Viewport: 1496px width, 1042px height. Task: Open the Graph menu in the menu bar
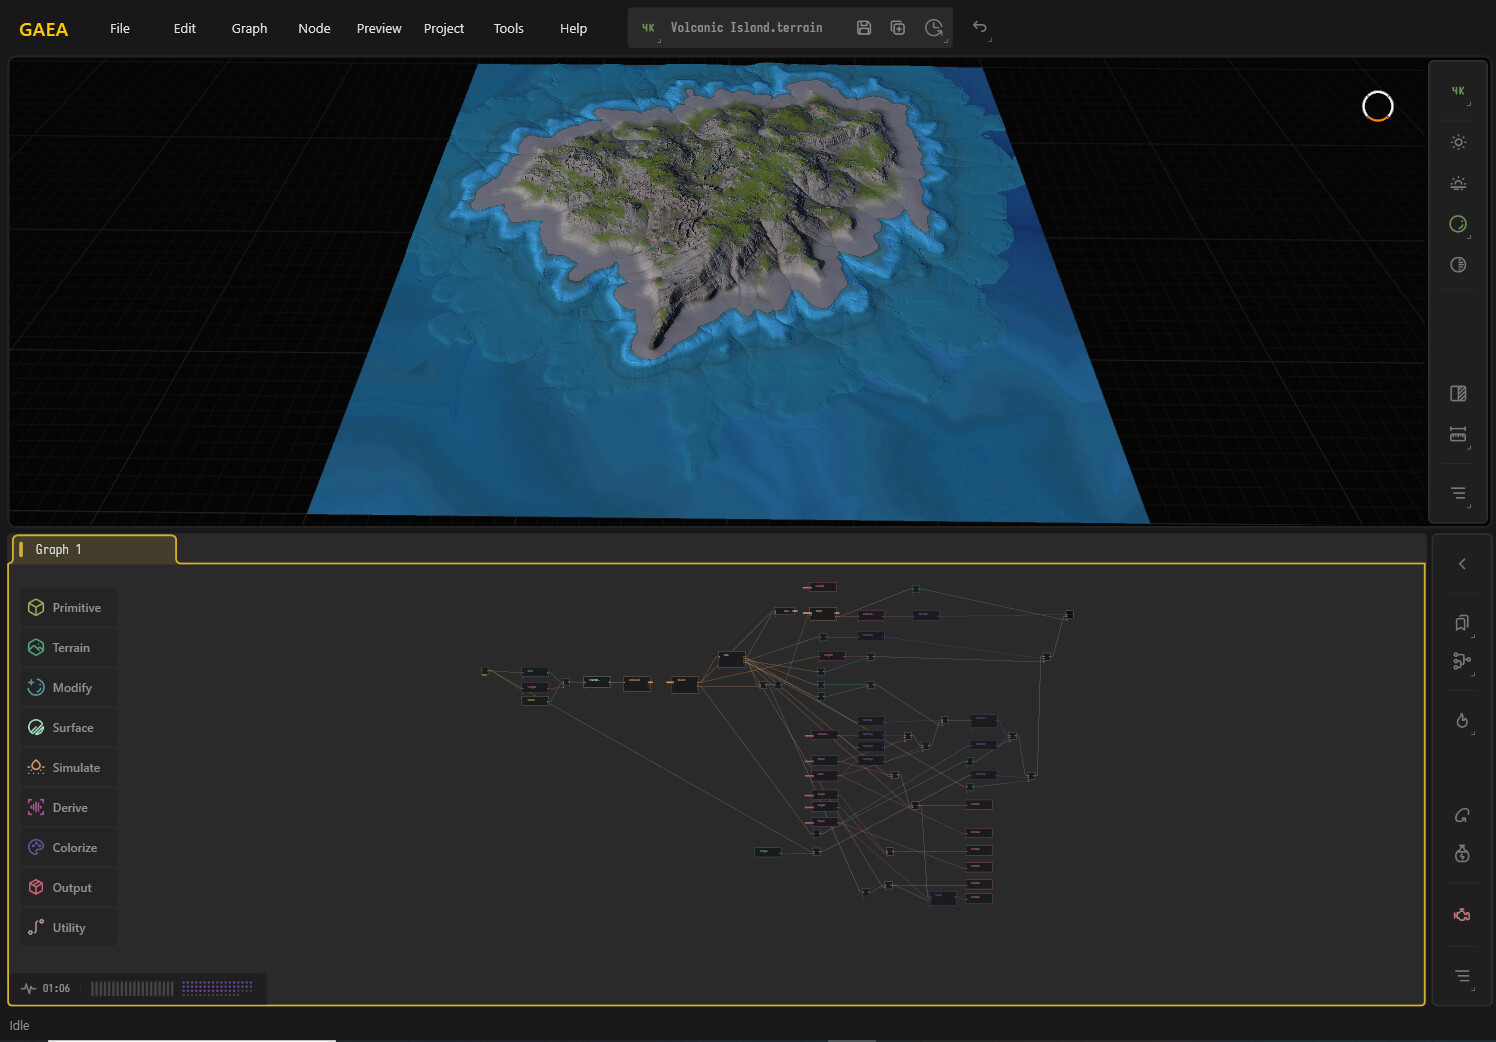[249, 28]
